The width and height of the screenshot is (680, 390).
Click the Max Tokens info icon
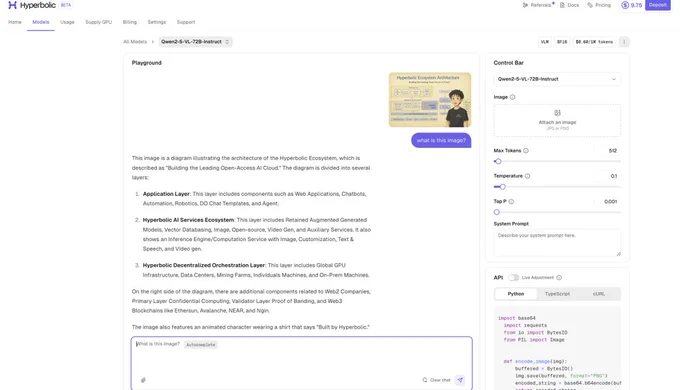click(x=526, y=151)
